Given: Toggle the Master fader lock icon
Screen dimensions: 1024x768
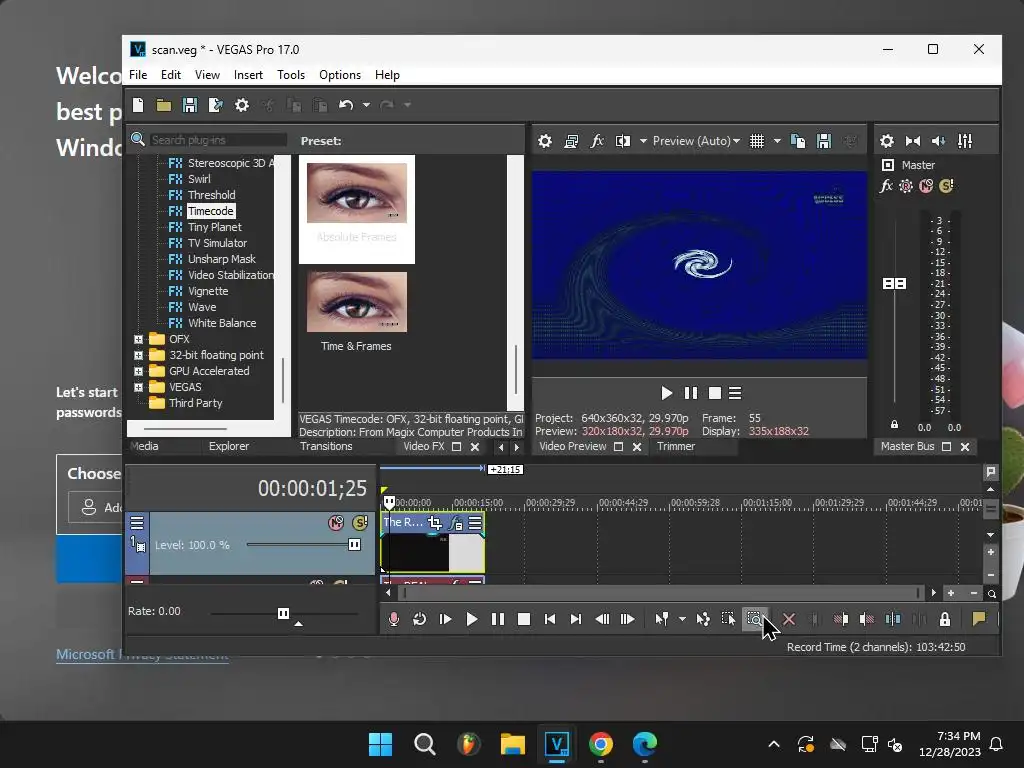Looking at the screenshot, I should (894, 425).
